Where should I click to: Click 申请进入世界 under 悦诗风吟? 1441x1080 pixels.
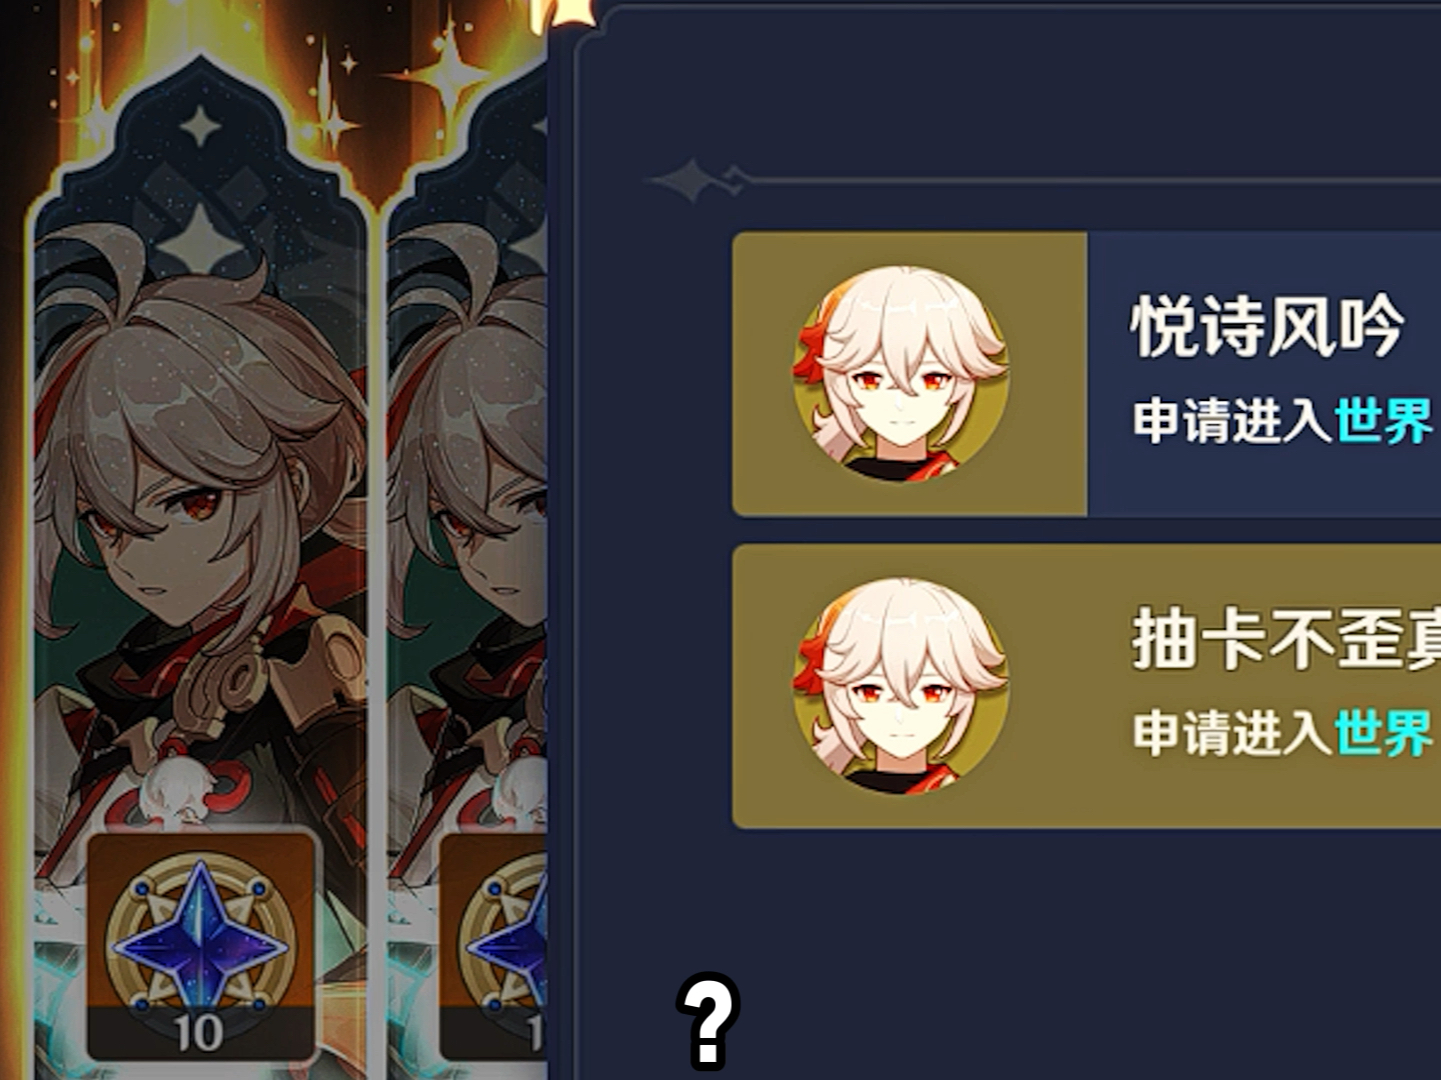point(1283,420)
